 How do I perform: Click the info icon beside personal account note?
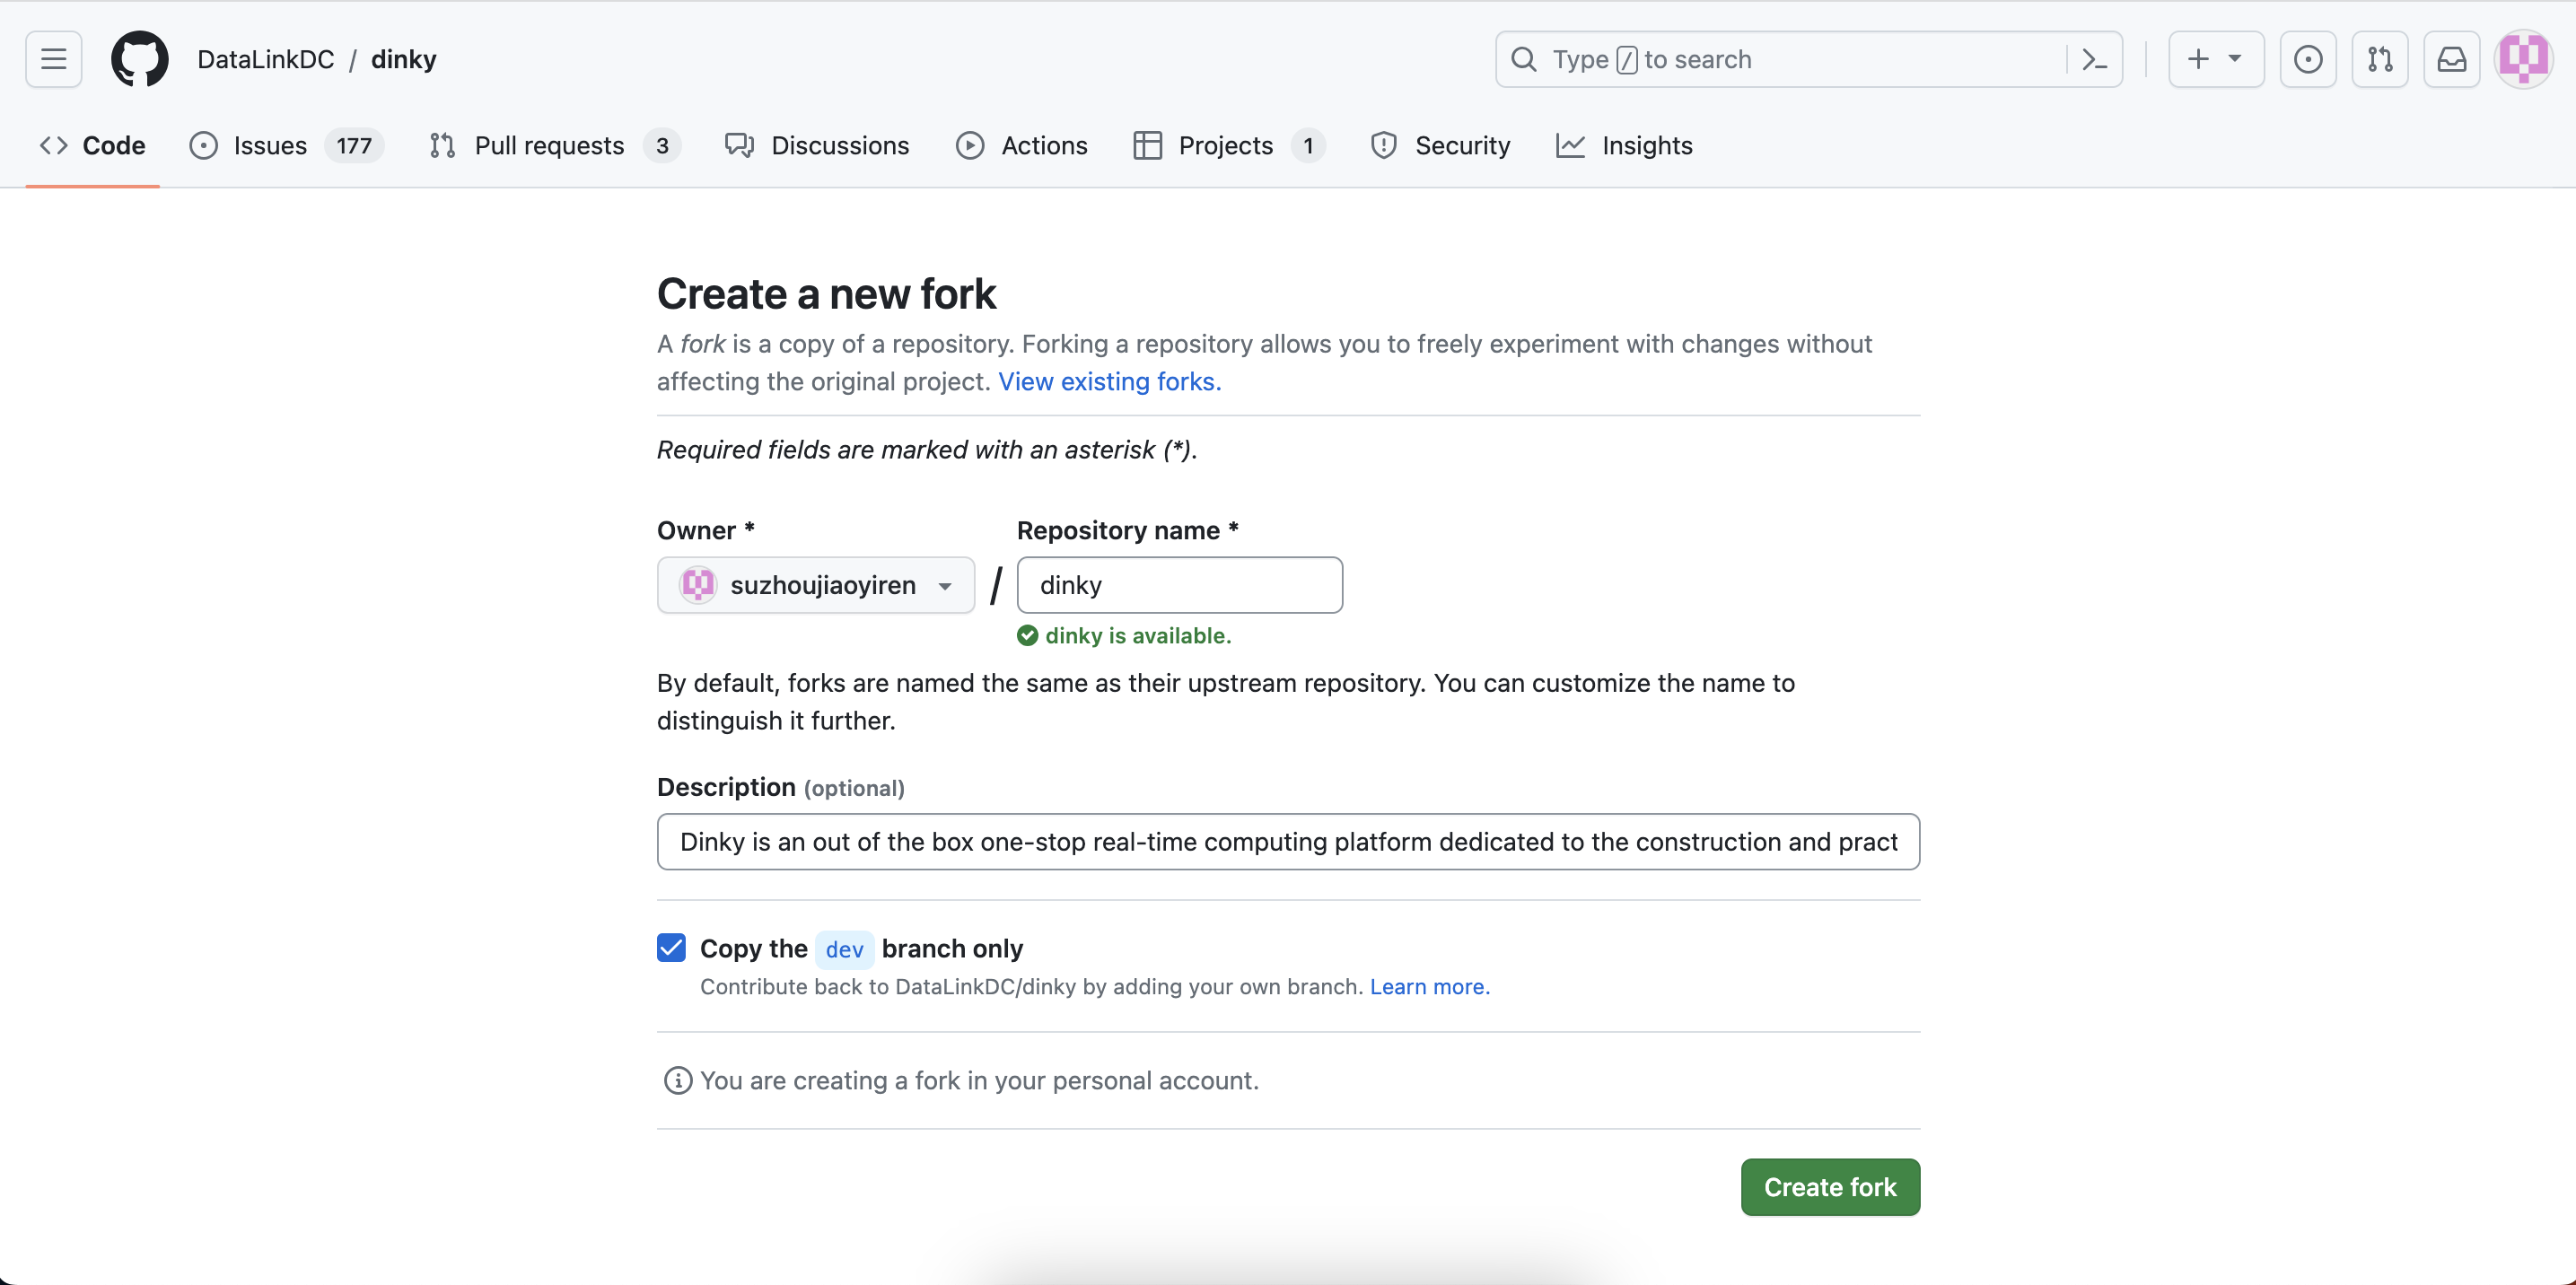(x=678, y=1081)
